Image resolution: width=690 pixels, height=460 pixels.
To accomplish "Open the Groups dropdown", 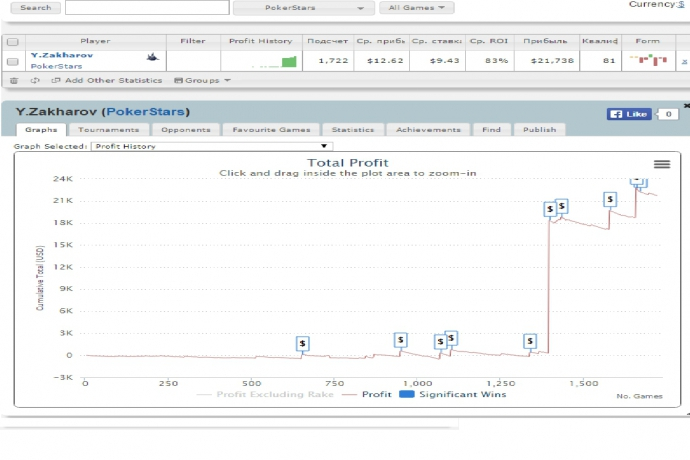I will pyautogui.click(x=202, y=81).
